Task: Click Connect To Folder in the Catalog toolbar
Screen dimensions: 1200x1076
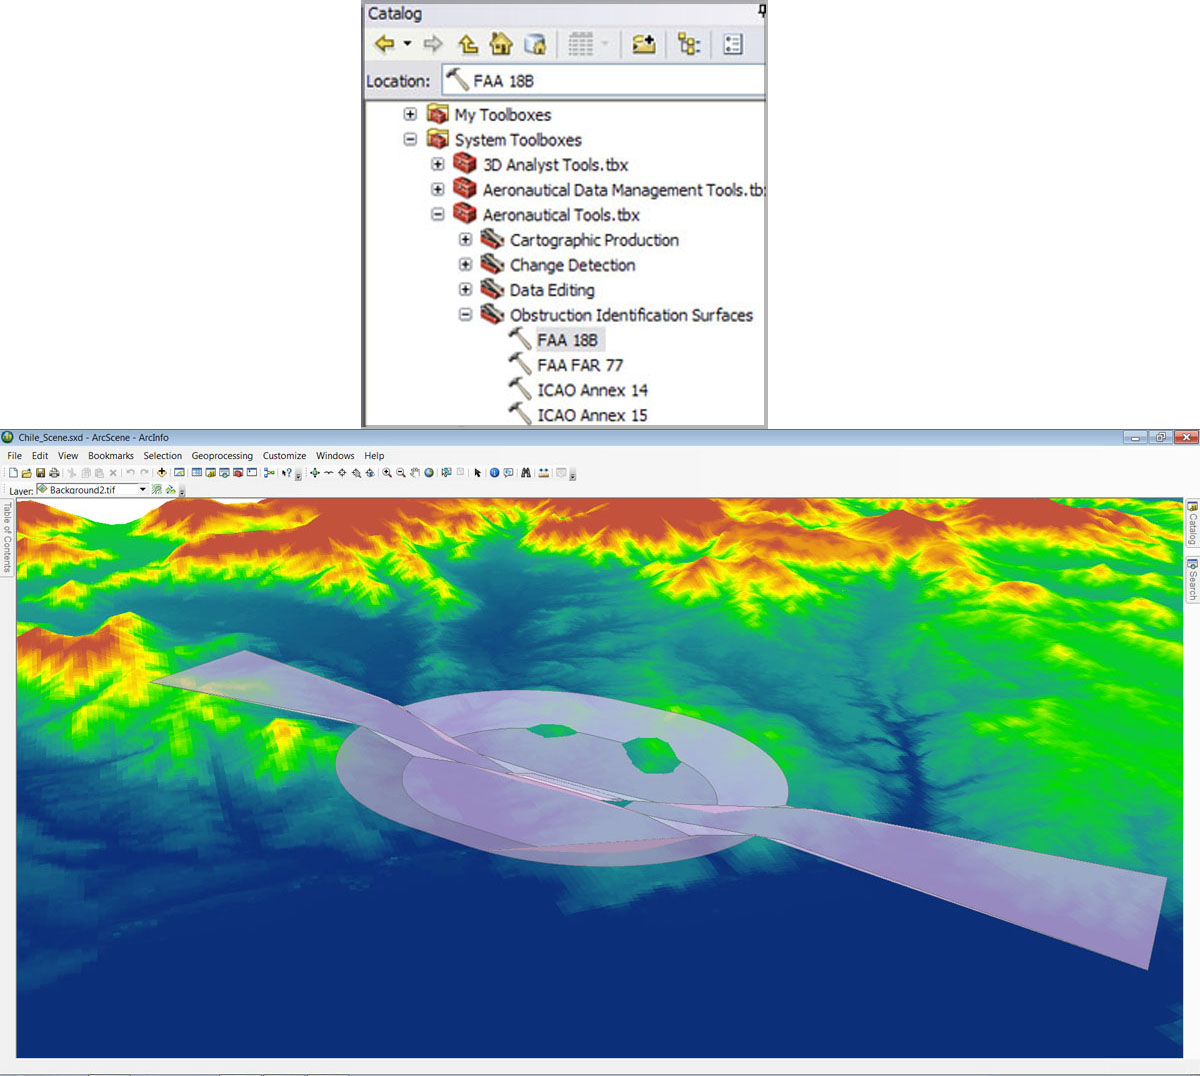Action: click(x=643, y=43)
